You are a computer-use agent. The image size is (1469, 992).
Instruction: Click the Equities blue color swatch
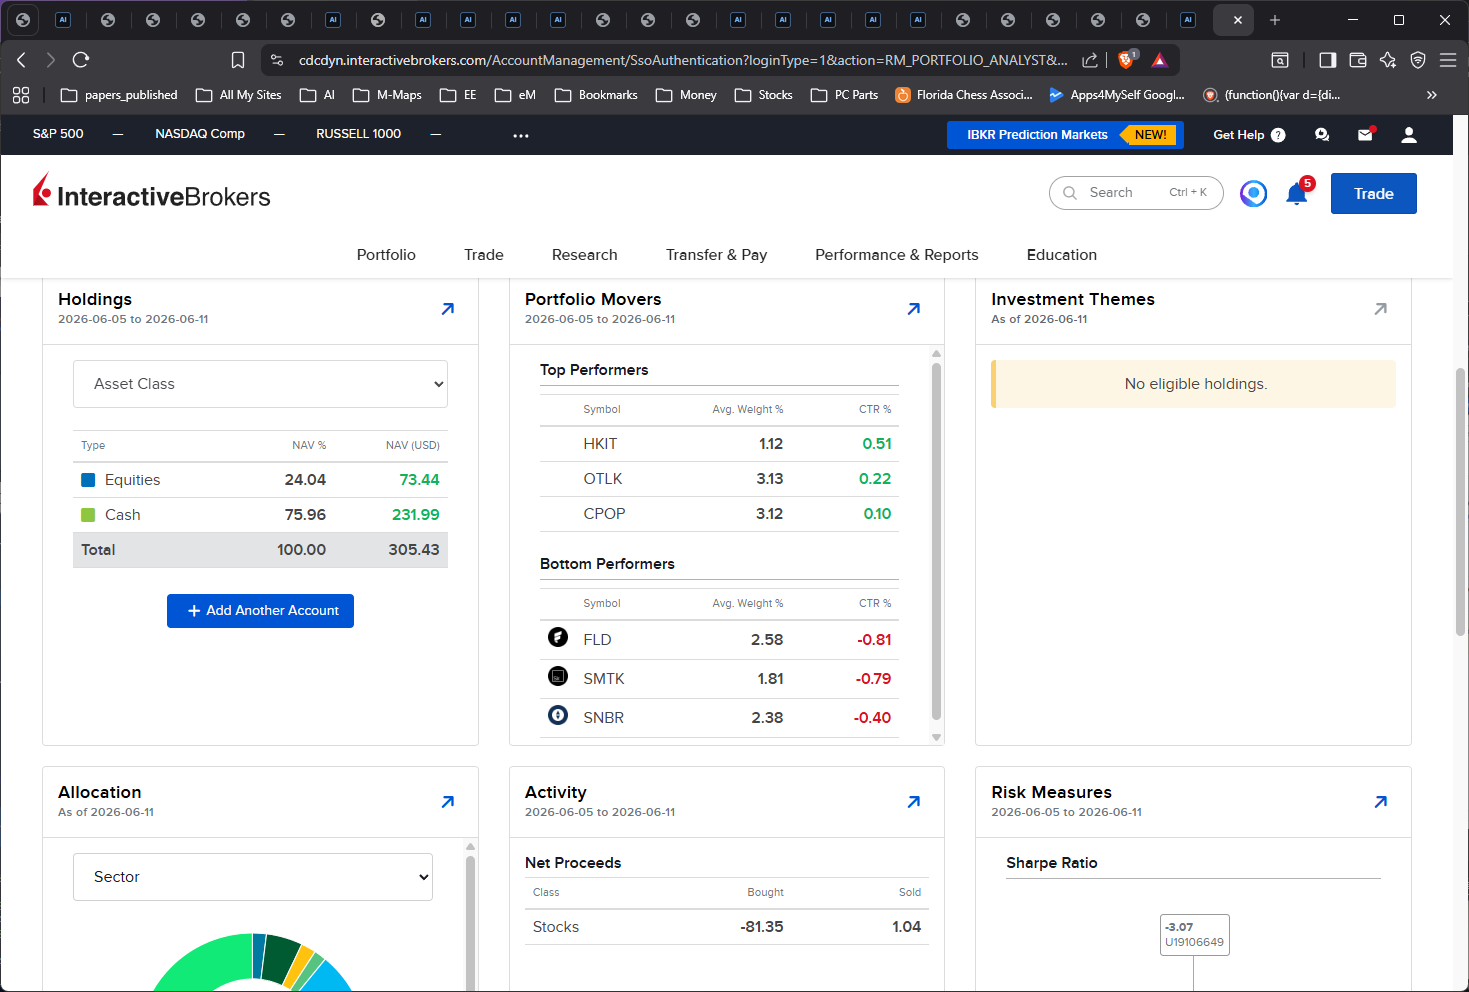point(88,480)
